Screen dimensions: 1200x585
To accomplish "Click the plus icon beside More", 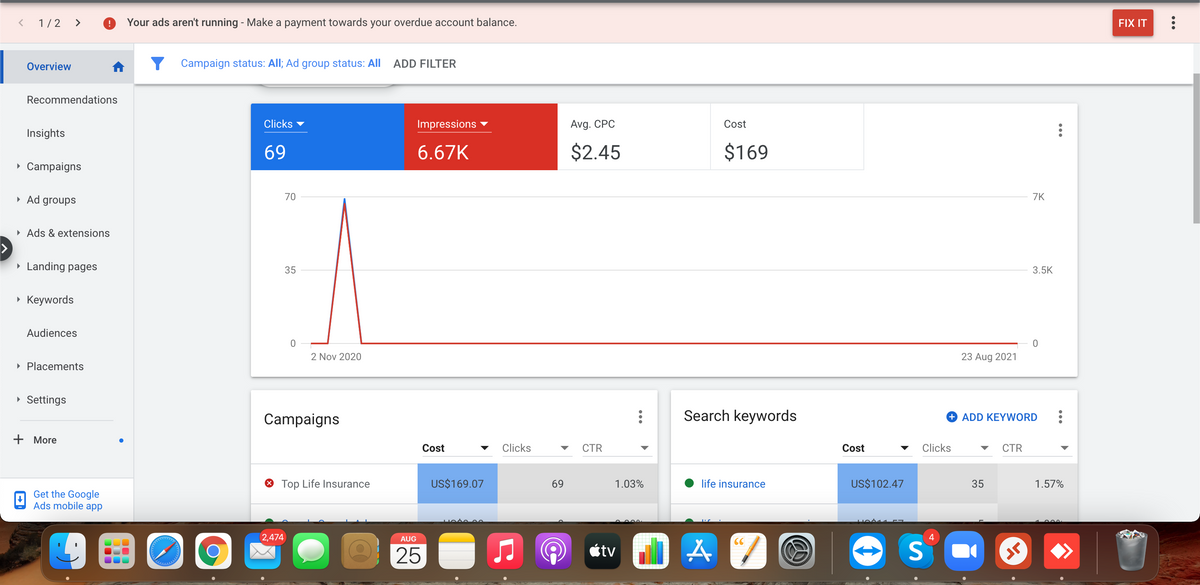I will 18,440.
